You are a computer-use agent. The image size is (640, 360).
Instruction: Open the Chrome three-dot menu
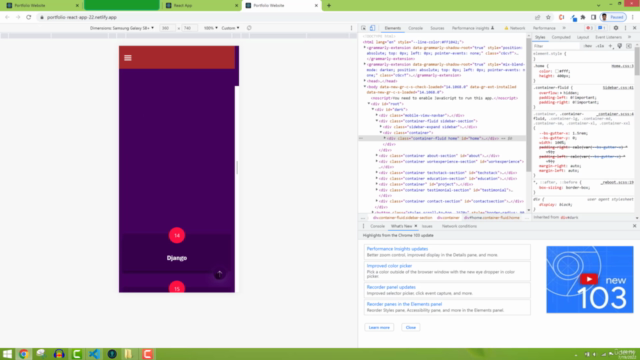coord(633,17)
